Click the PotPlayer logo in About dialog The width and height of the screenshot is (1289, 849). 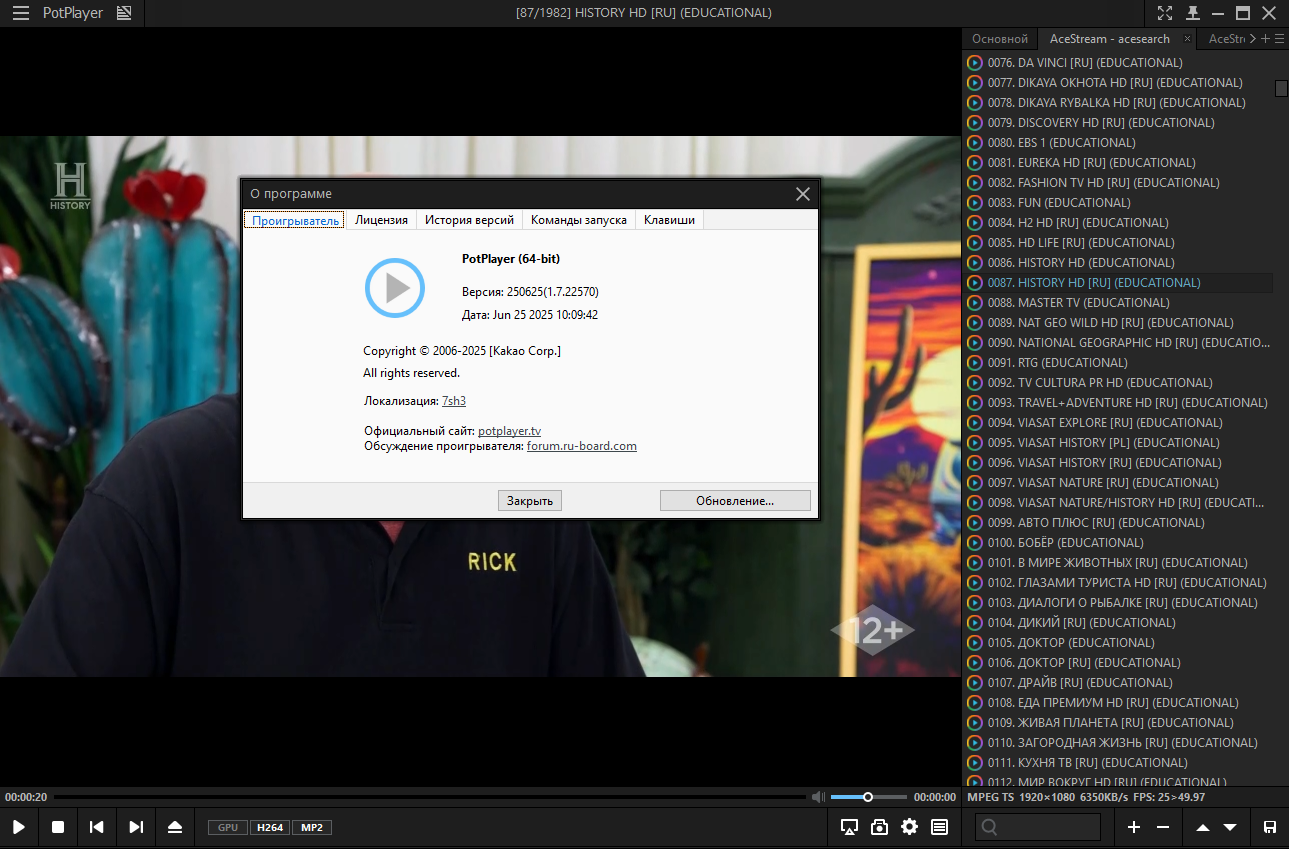point(395,288)
